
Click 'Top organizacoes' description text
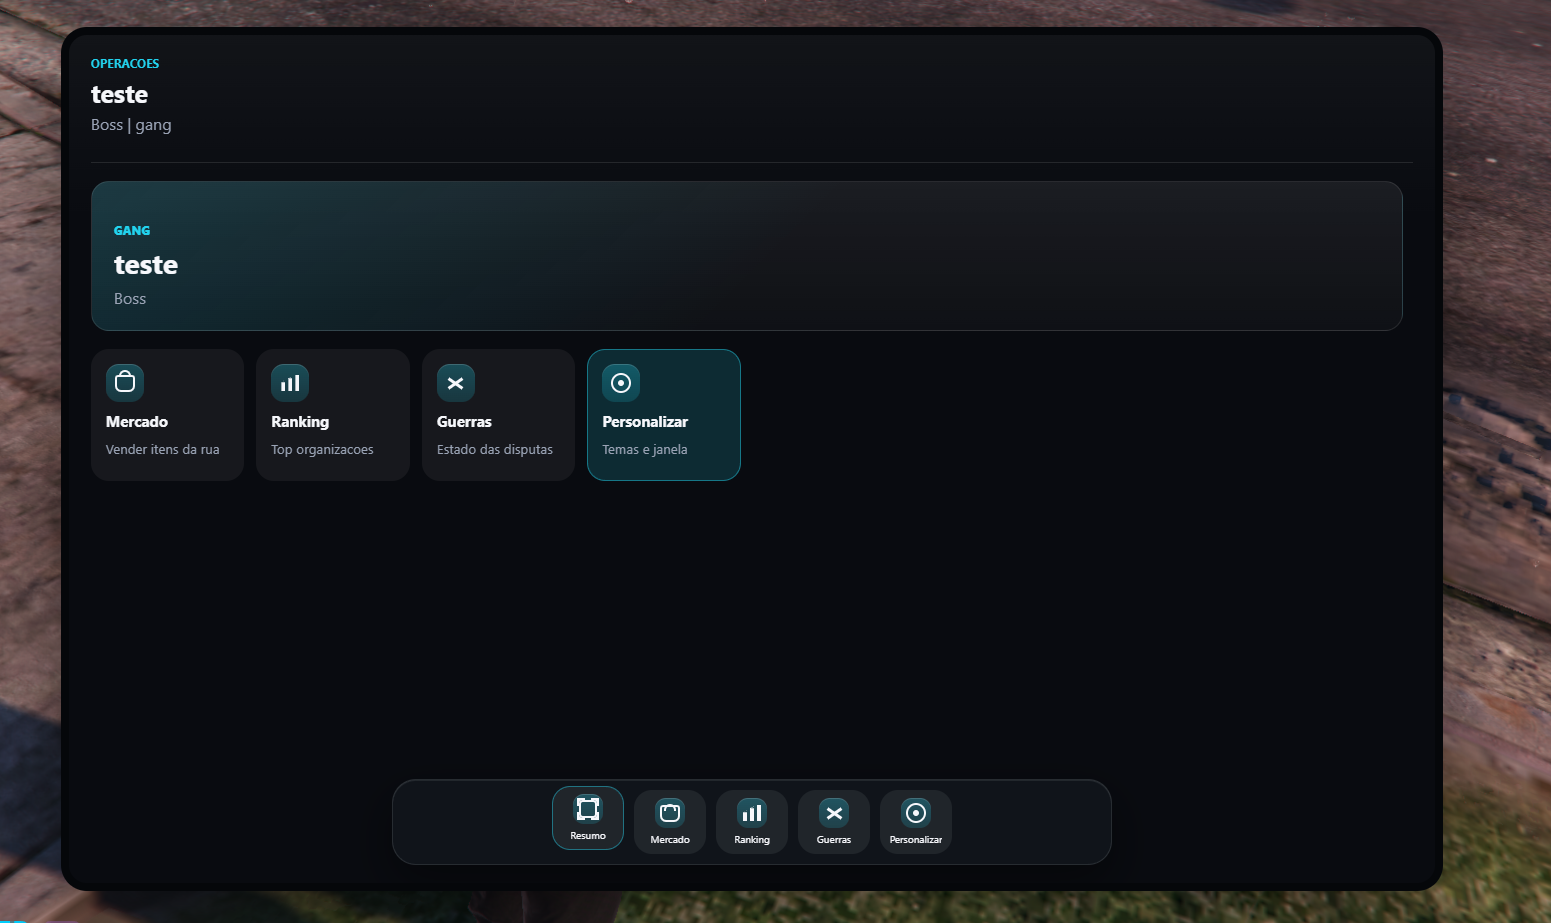point(322,450)
